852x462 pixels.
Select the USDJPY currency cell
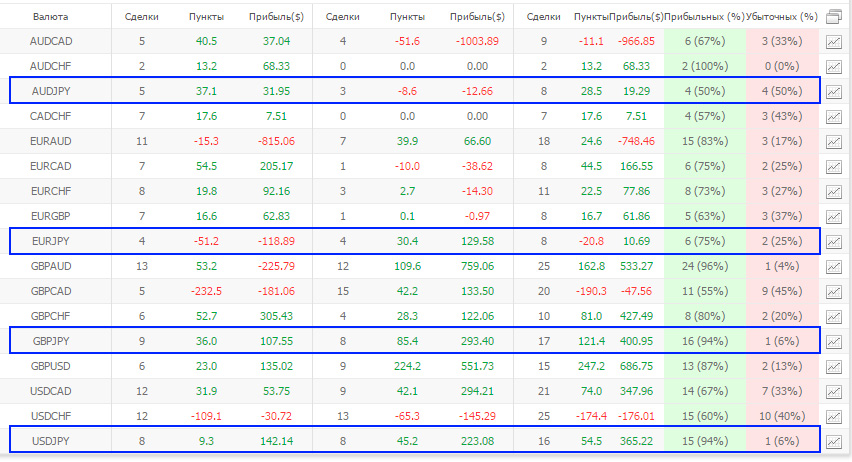click(x=51, y=441)
